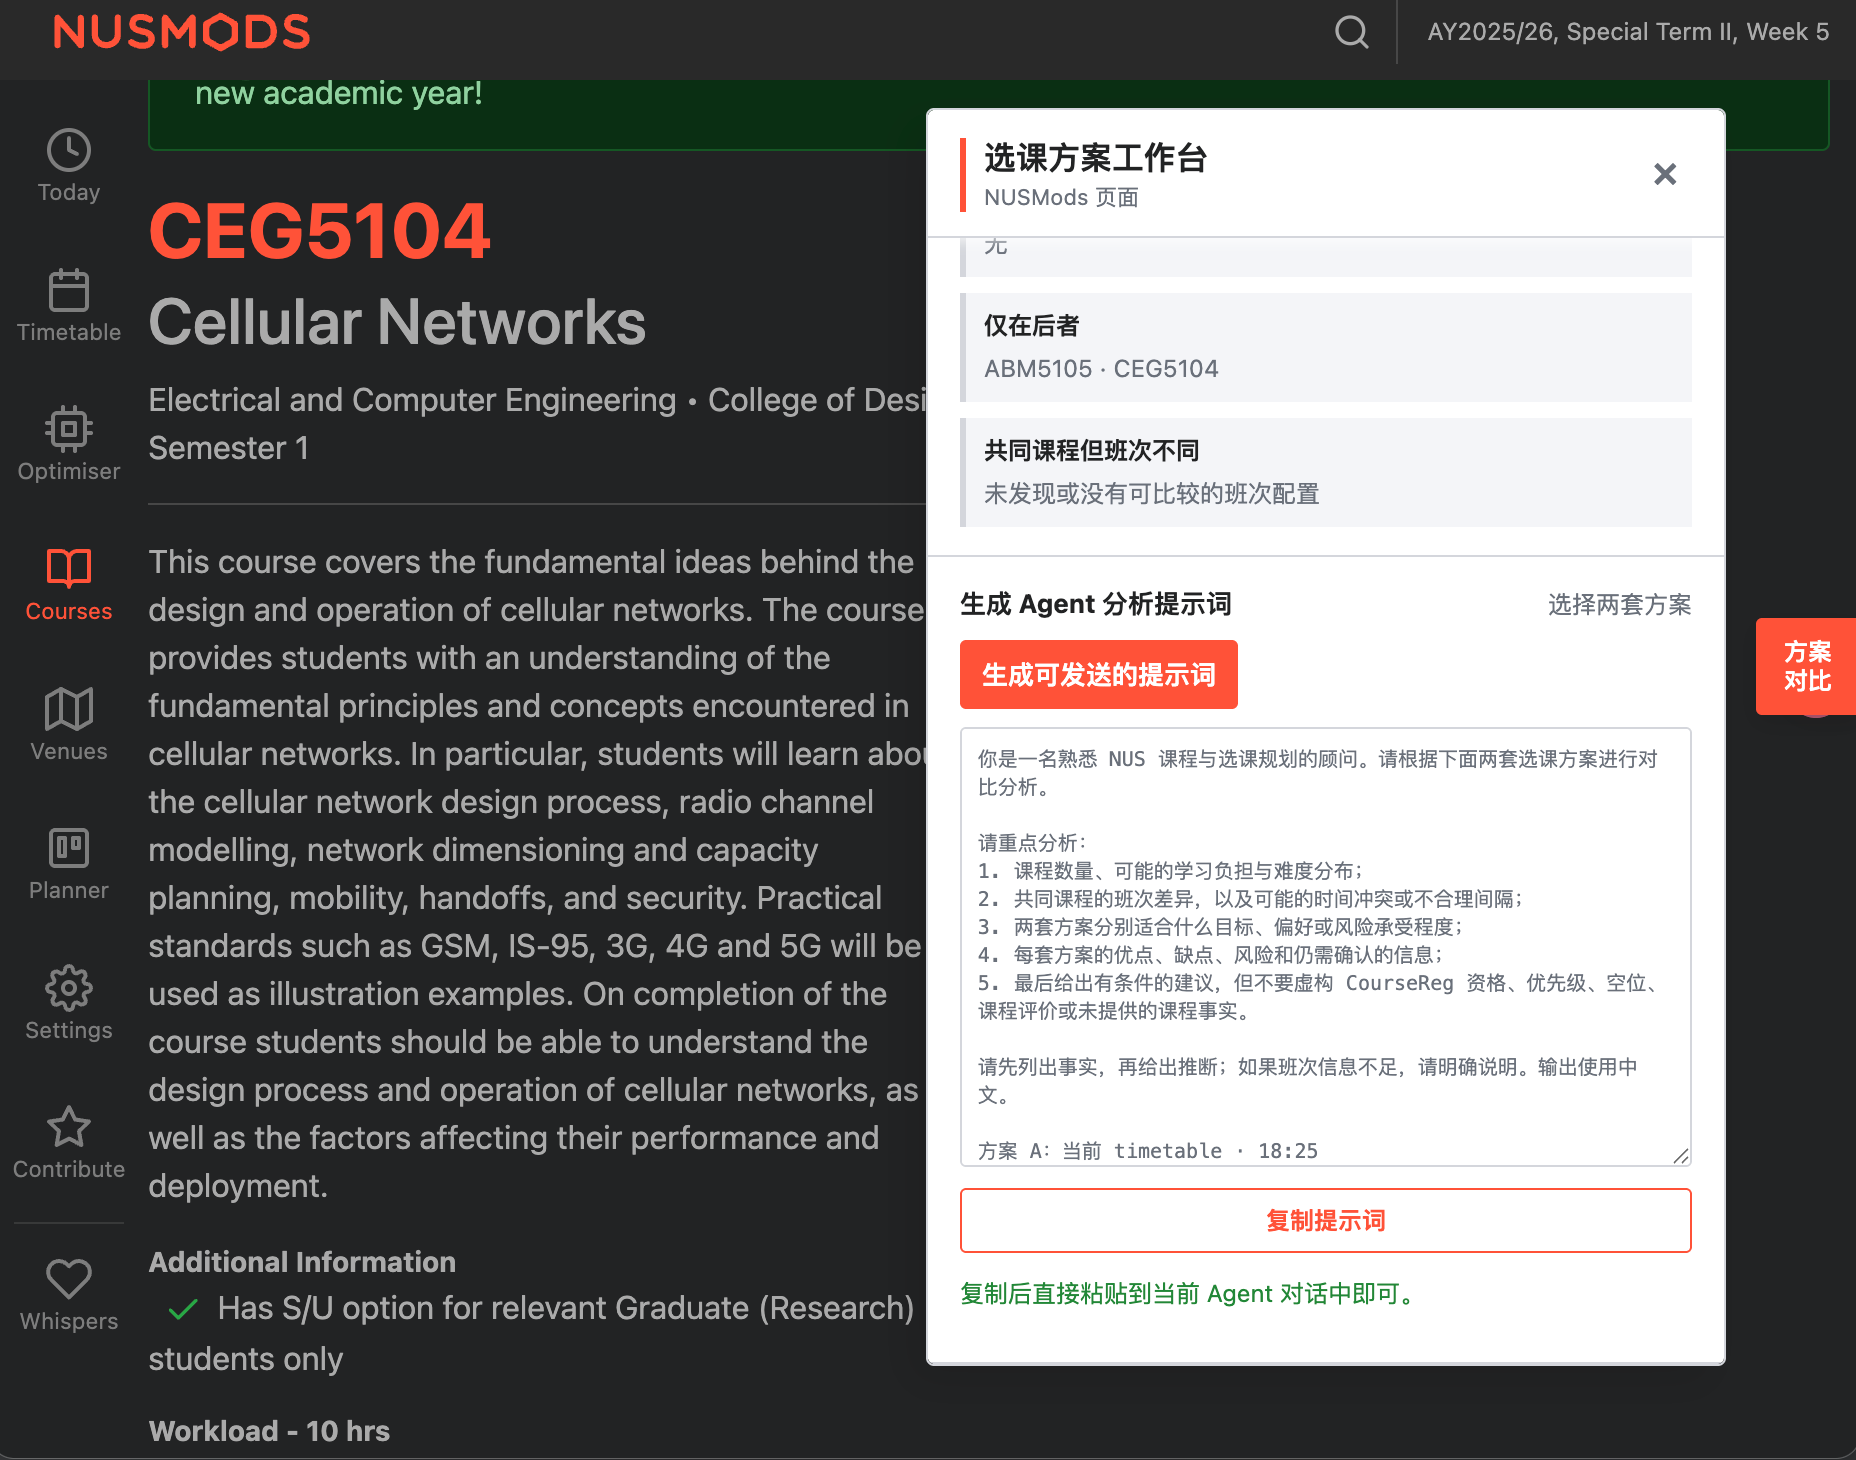Open the Optimiser chip icon
Screen dimensions: 1856x1460
coord(69,429)
